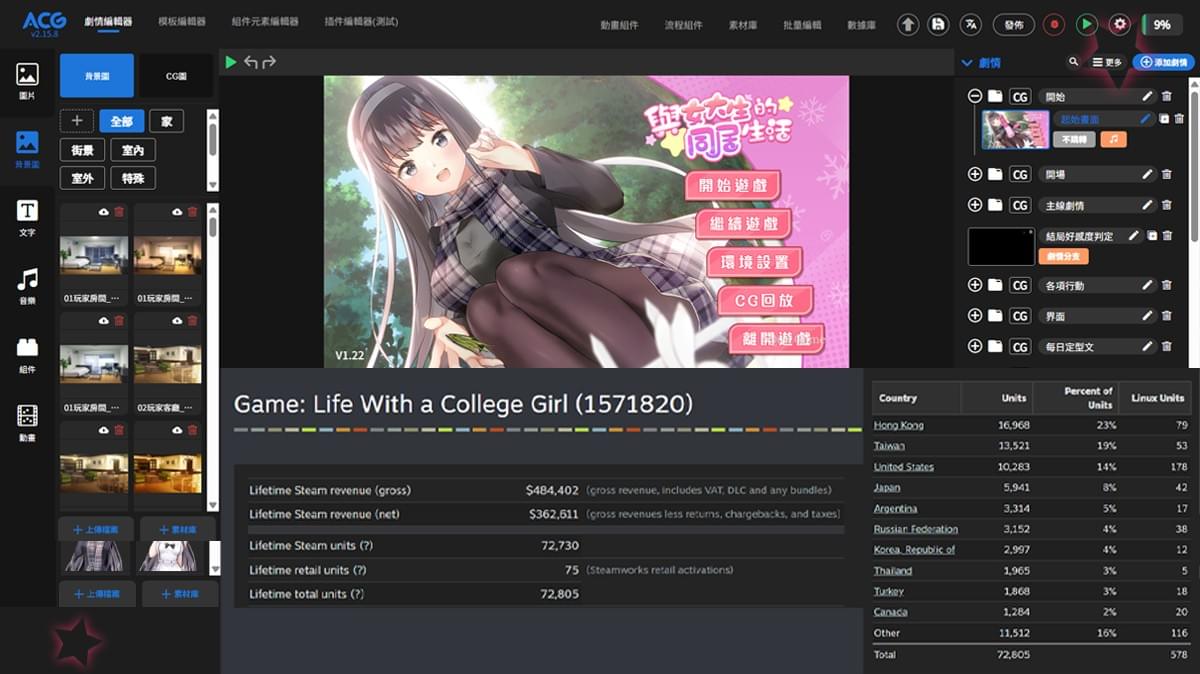Image resolution: width=1200 pixels, height=674 pixels.
Task: Expand the 開場 chapter
Action: (975, 174)
